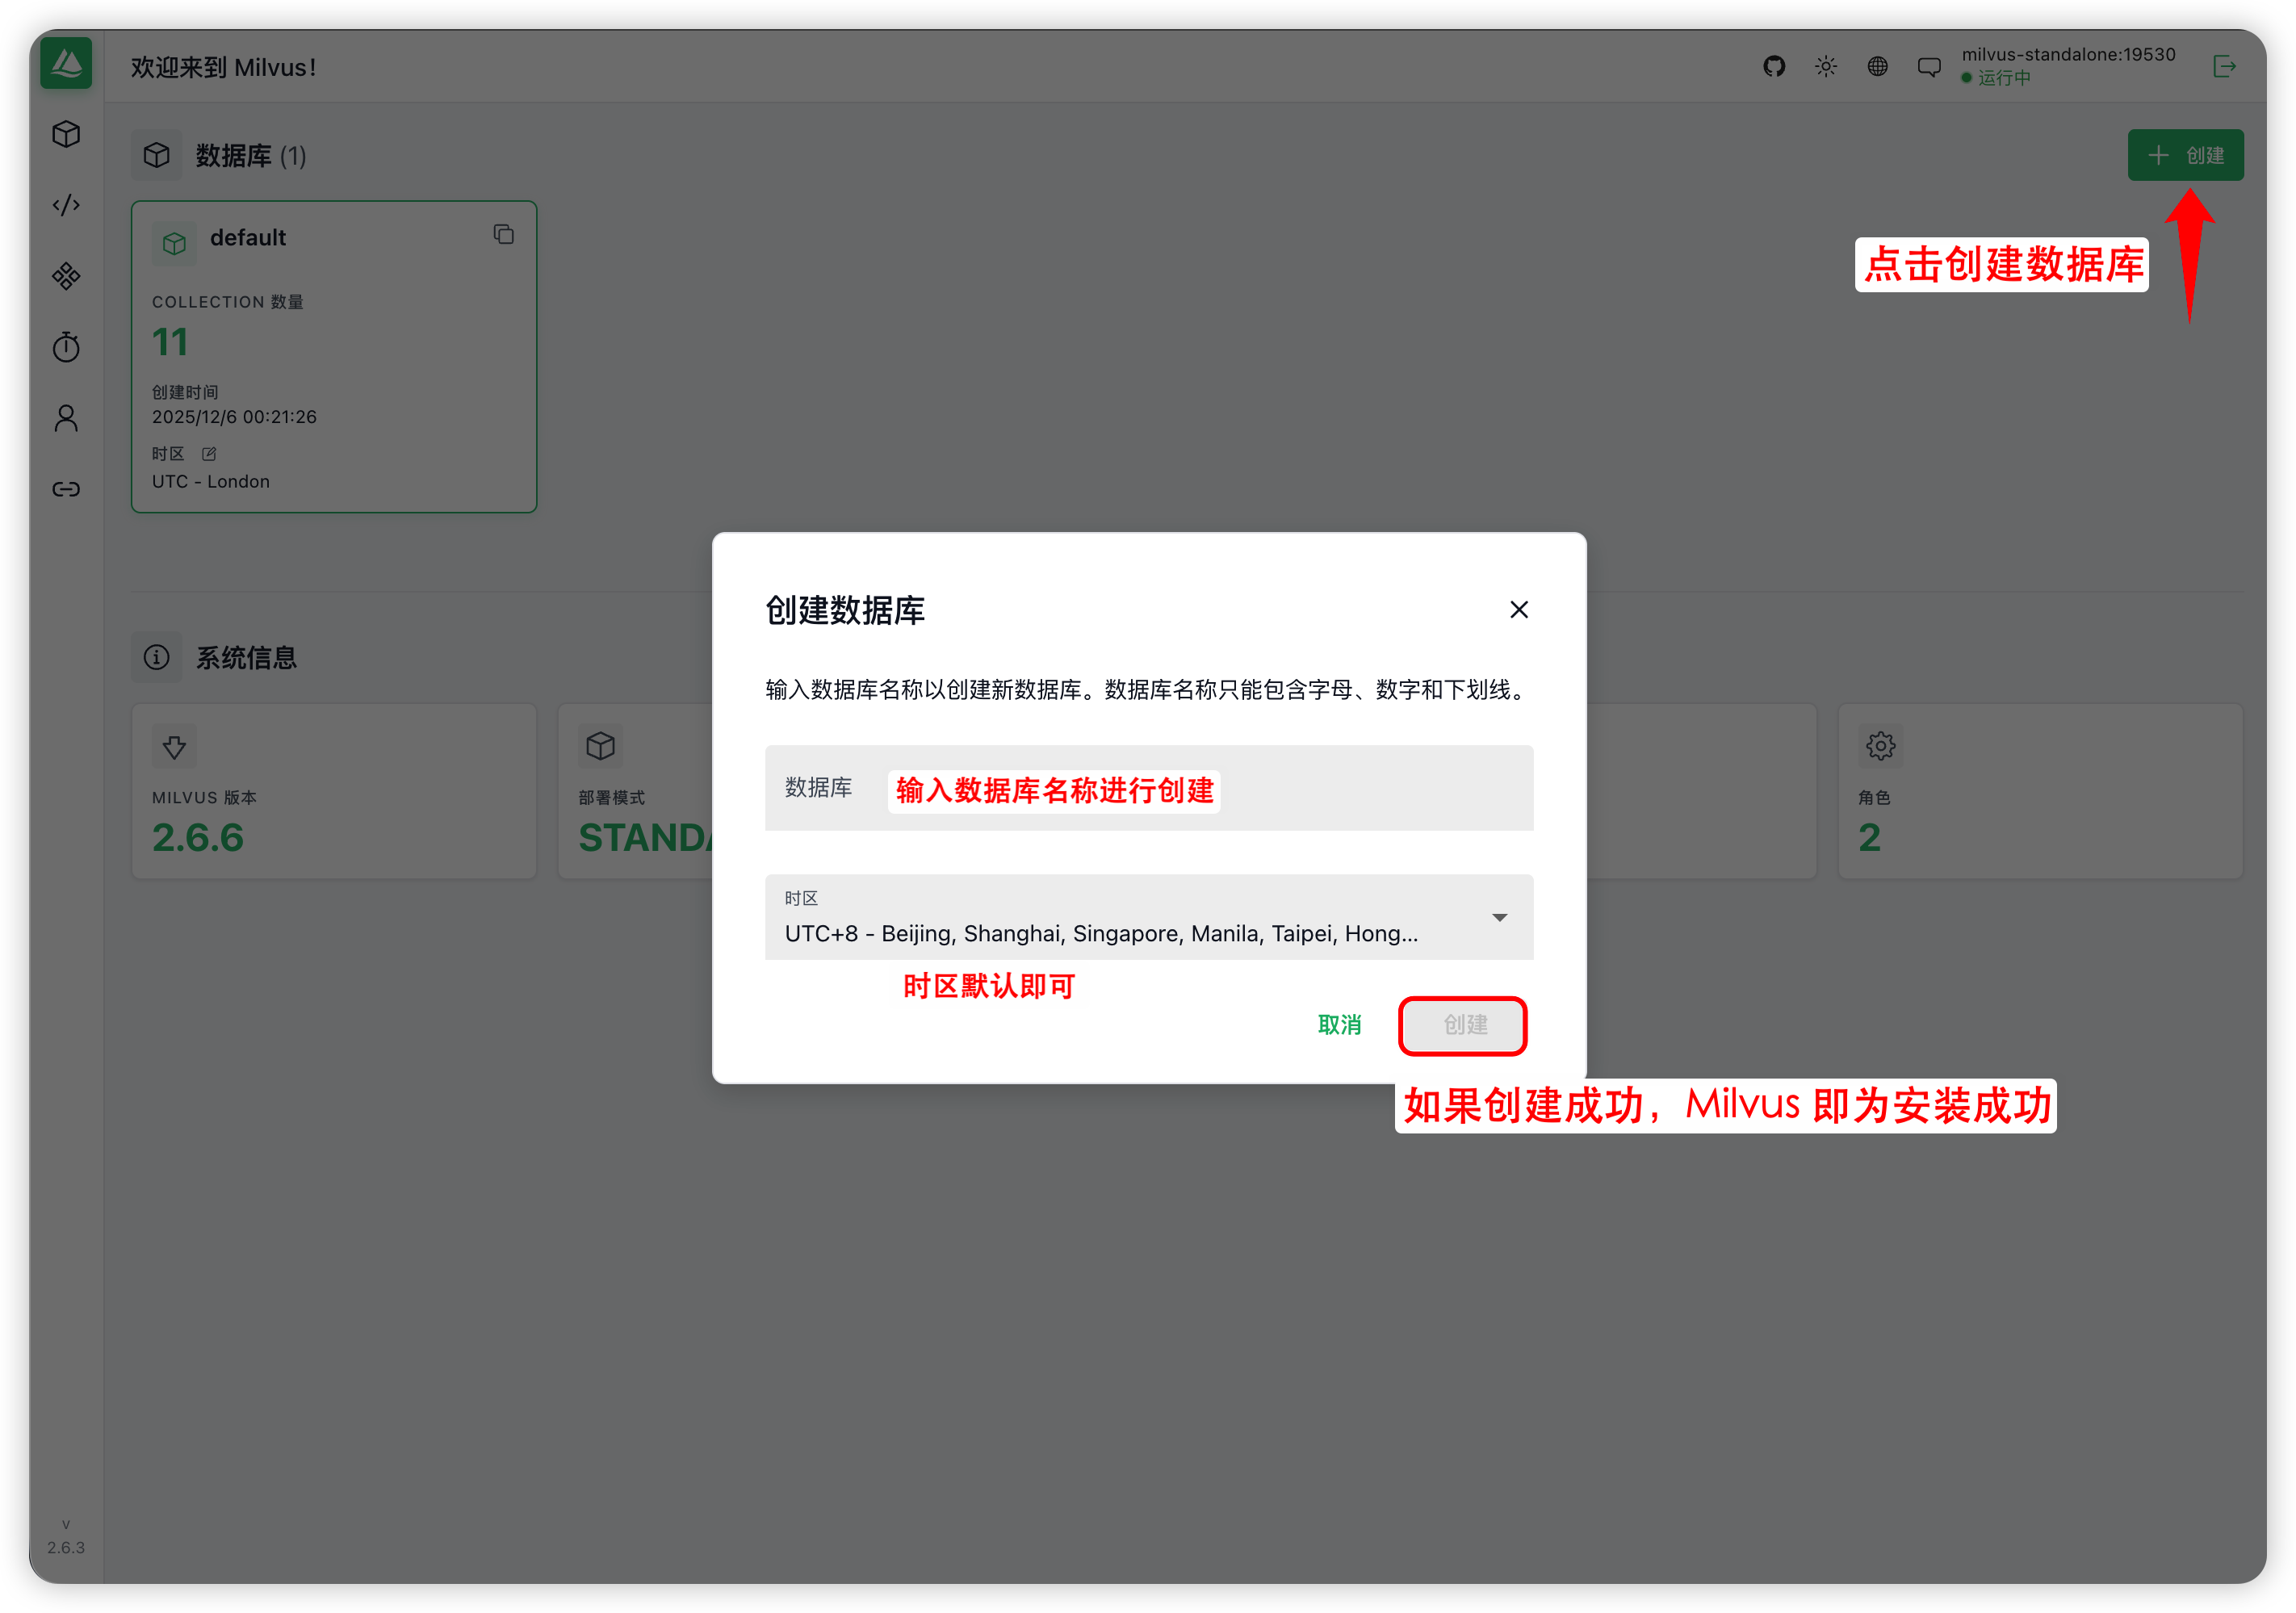The height and width of the screenshot is (1613, 2296).
Task: Edit the default database timezone
Action: 209,454
